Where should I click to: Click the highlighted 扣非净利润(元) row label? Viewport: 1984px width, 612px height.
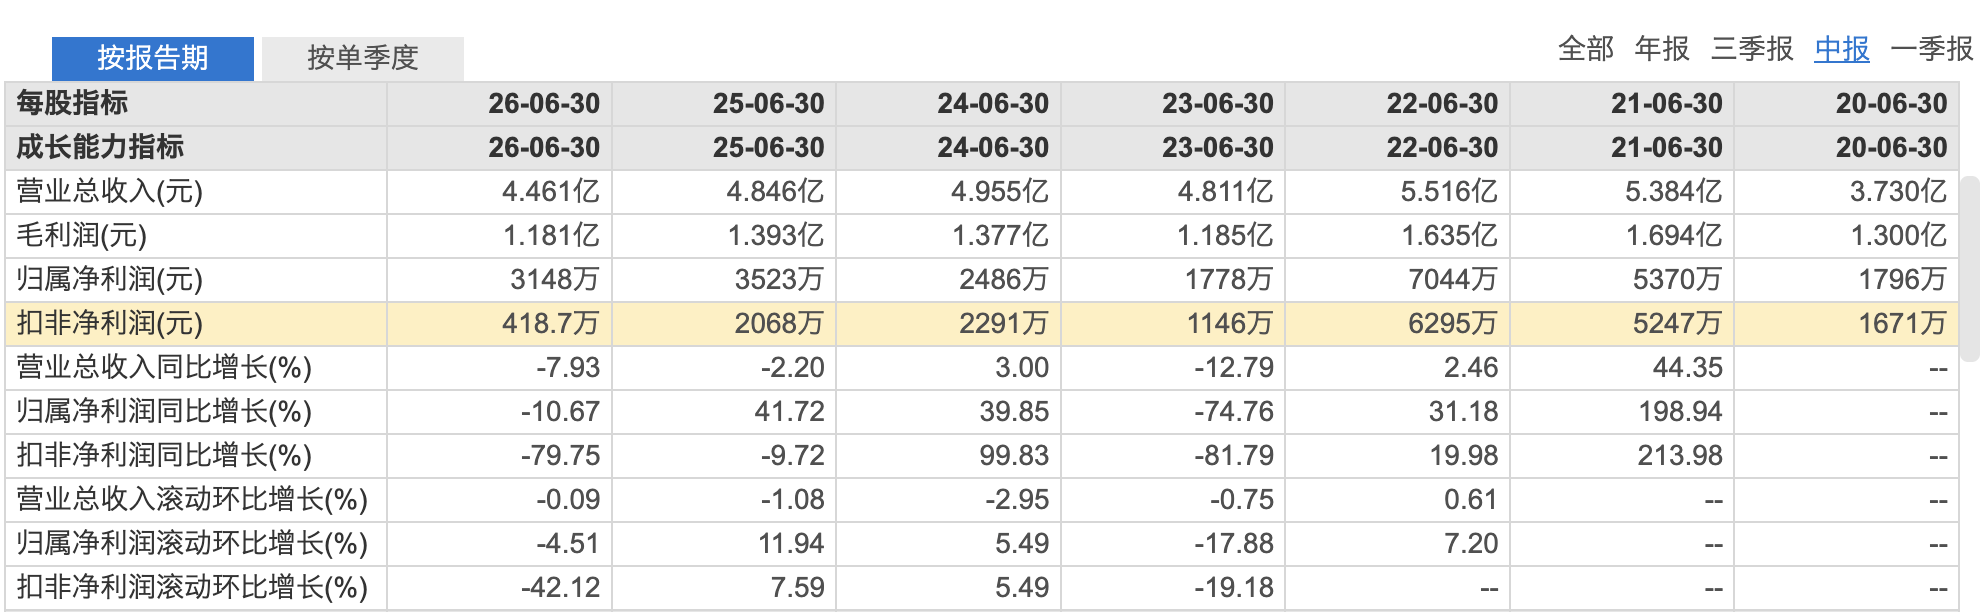[x=110, y=323]
